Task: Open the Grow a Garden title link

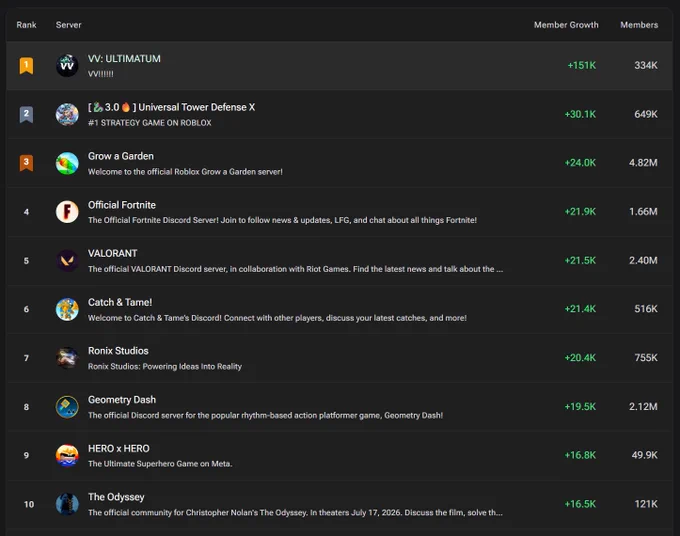Action: tap(121, 156)
